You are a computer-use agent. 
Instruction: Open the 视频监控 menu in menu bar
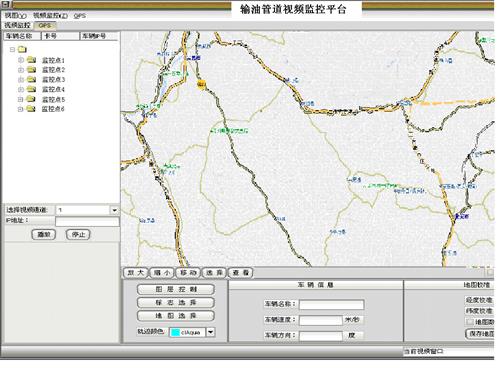coord(50,16)
